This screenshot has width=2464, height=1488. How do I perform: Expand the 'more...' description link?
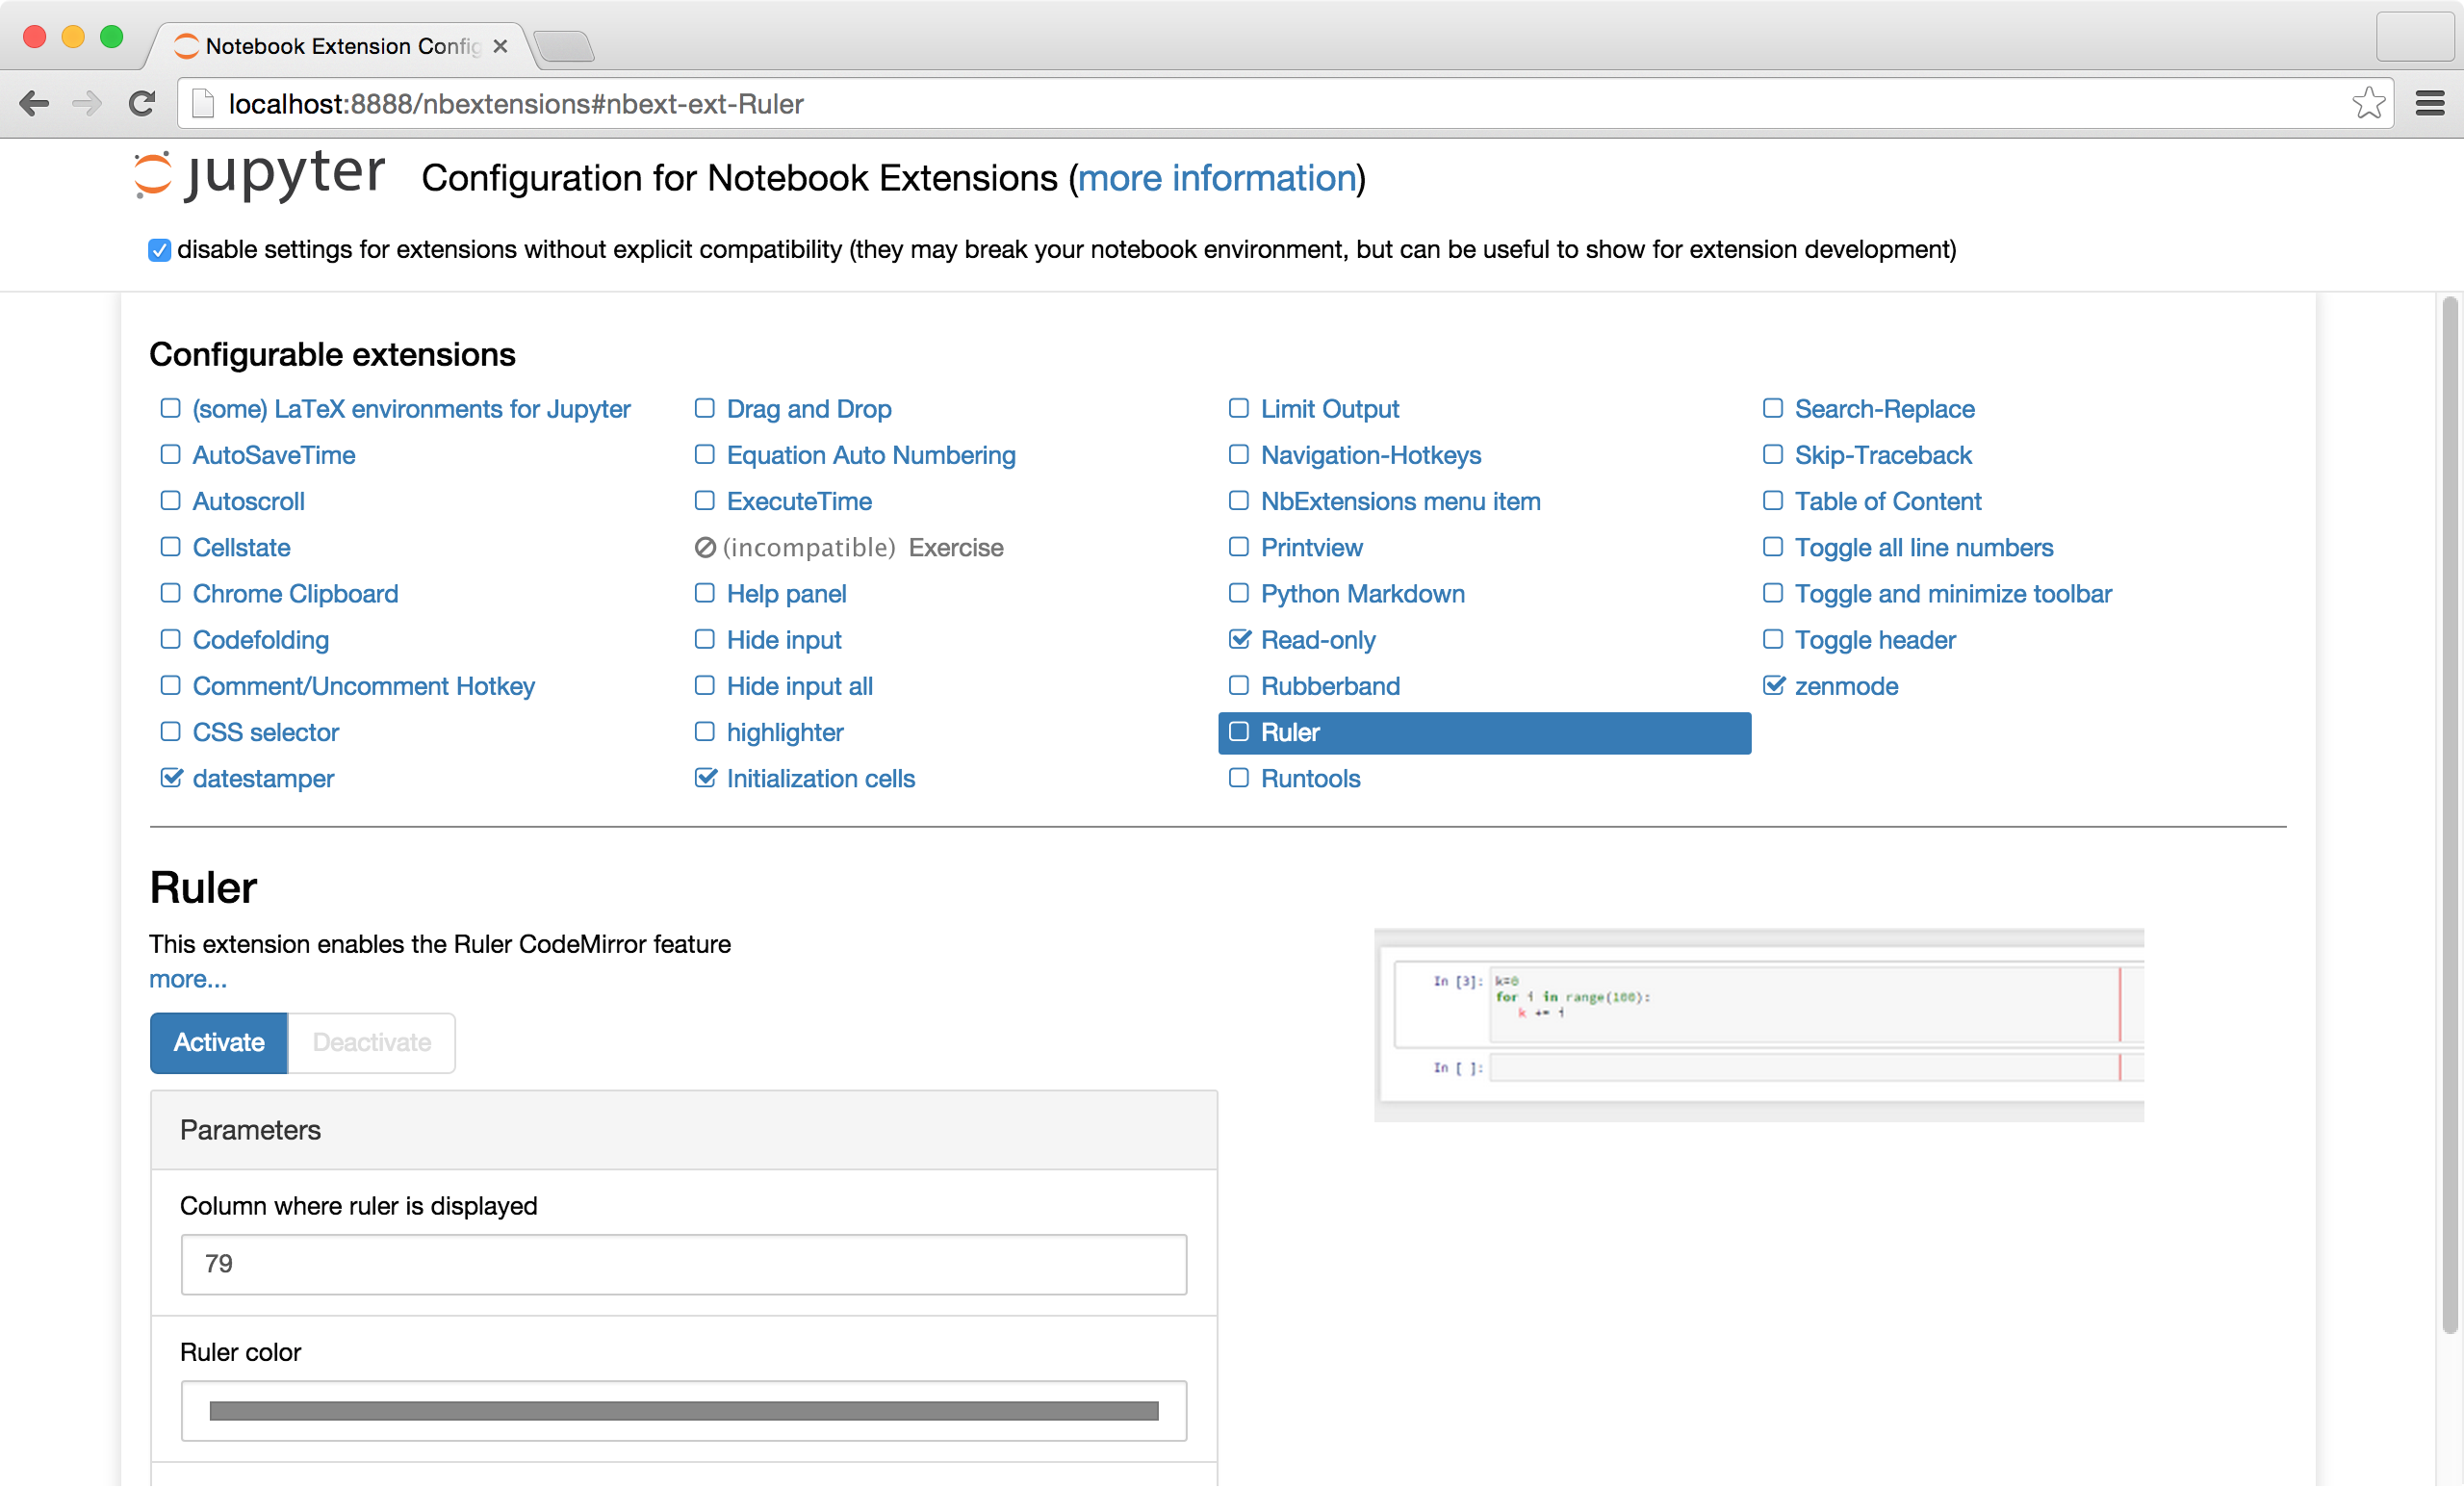[188, 980]
